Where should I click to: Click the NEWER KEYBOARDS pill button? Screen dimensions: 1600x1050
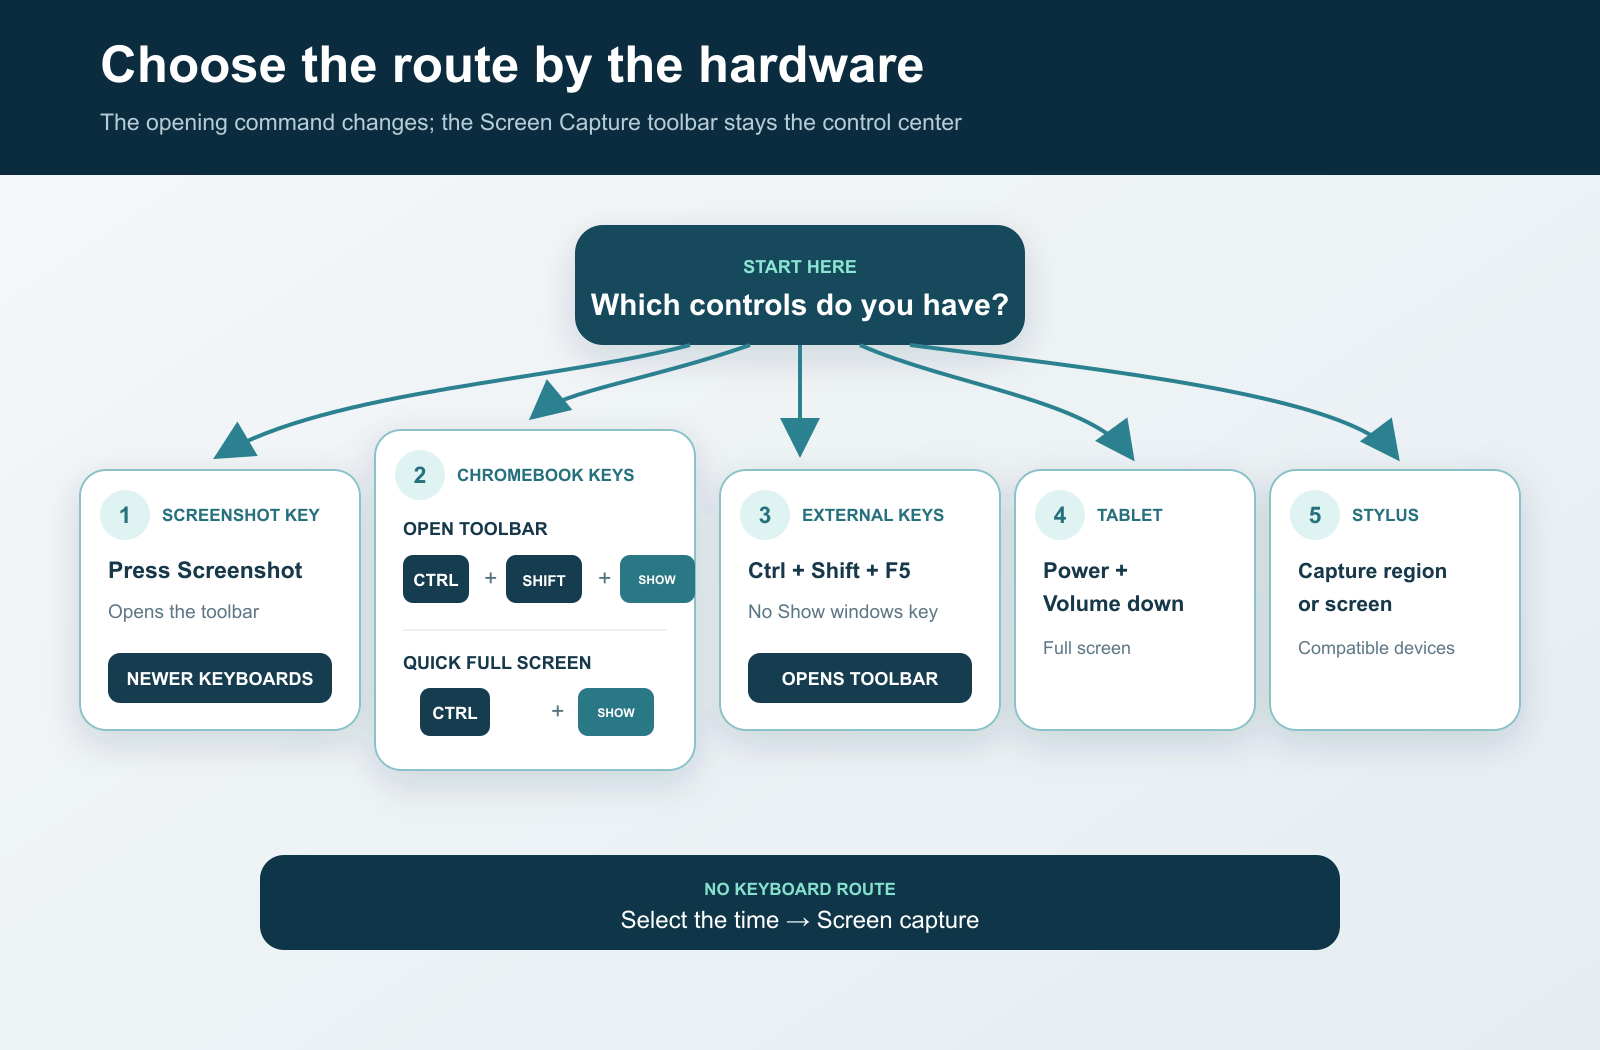[x=220, y=678]
